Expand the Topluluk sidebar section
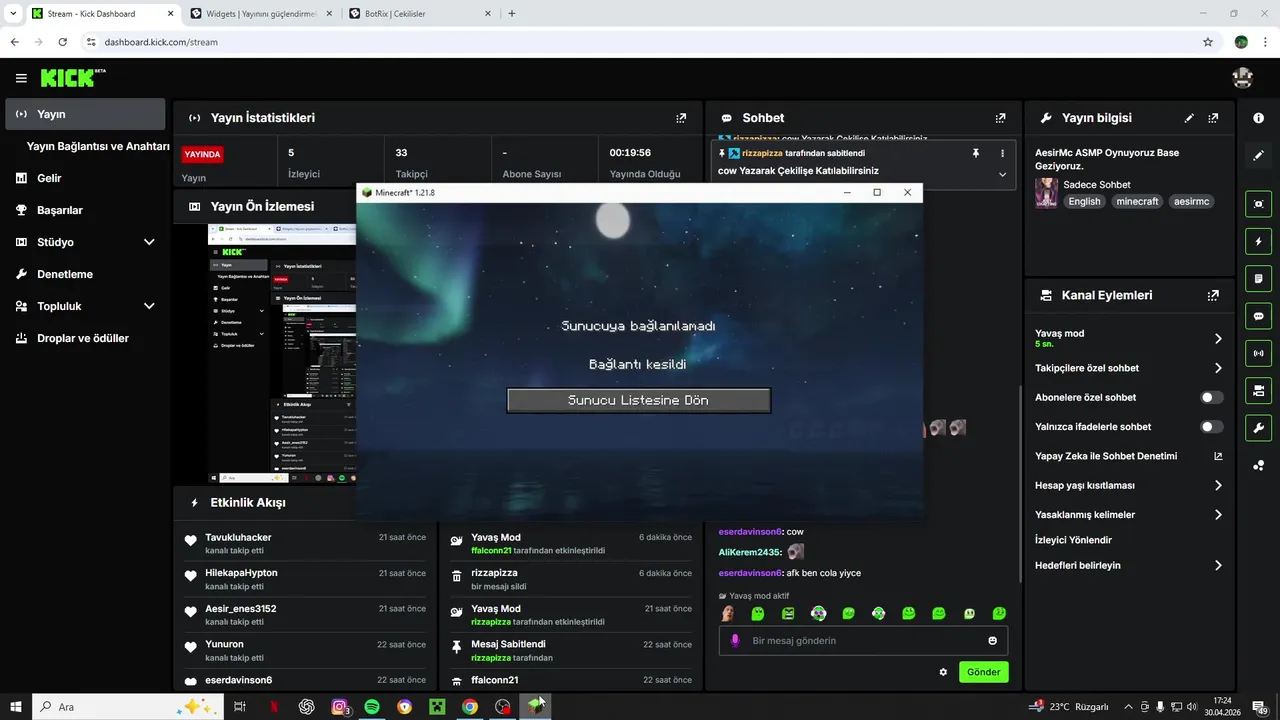 (x=149, y=306)
